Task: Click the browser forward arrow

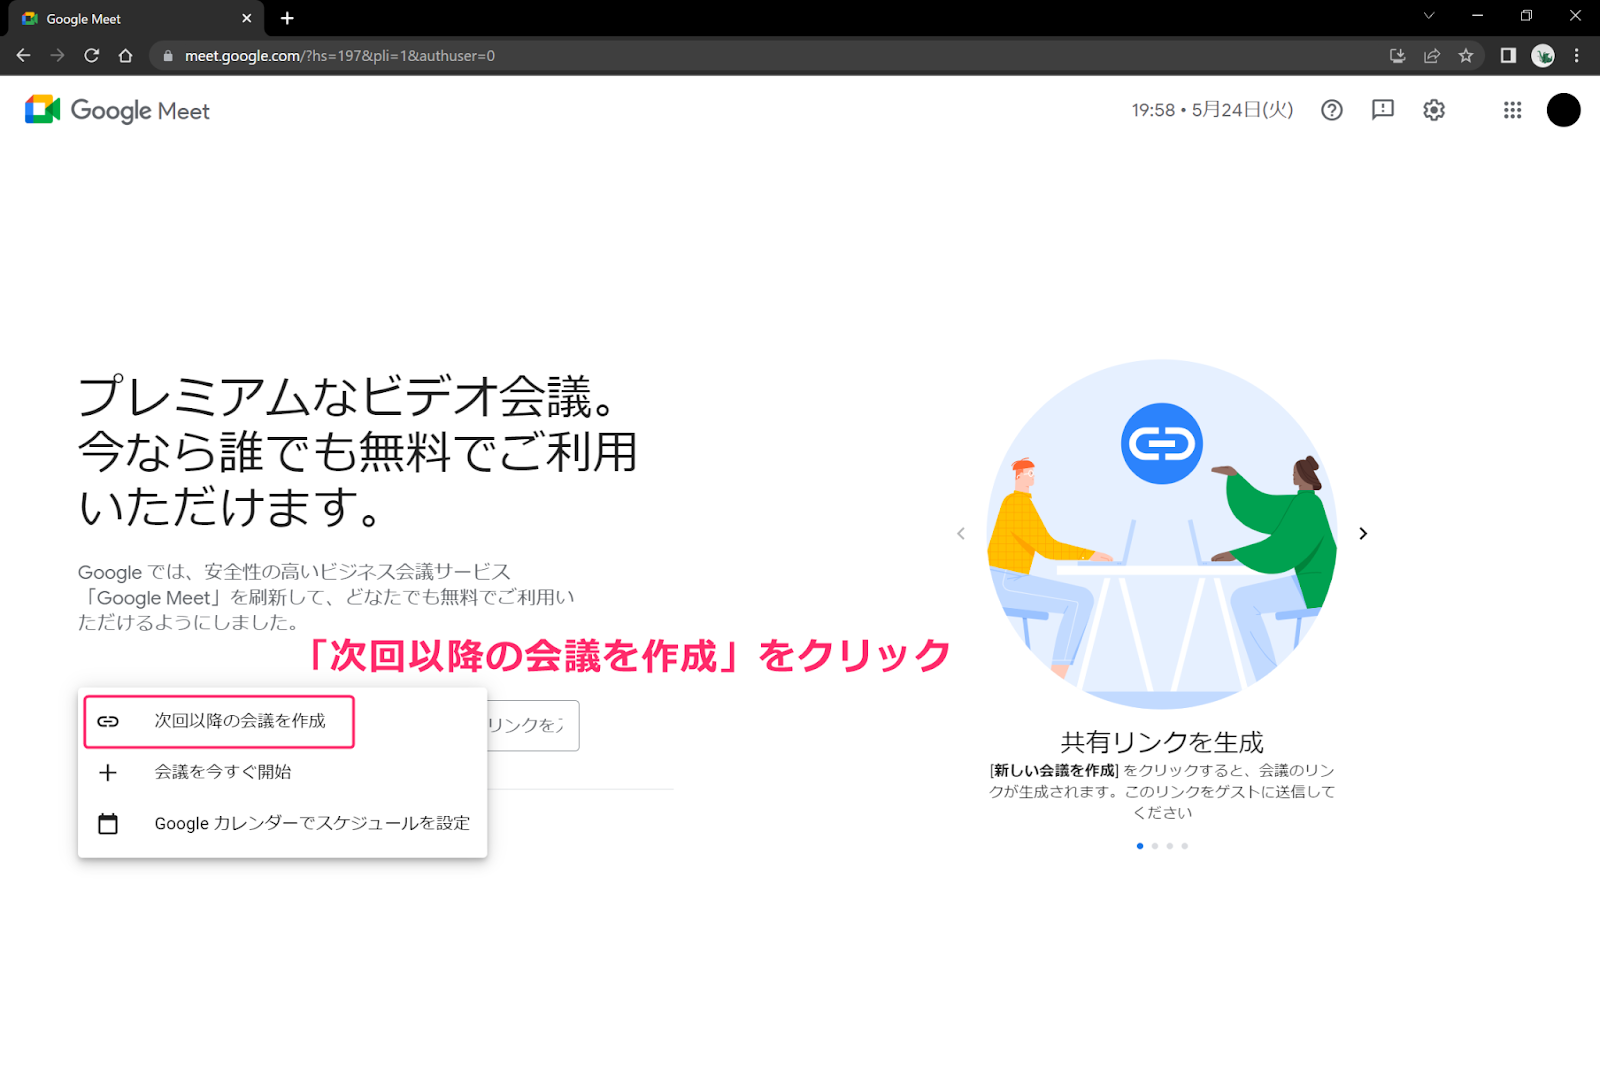Action: [57, 56]
